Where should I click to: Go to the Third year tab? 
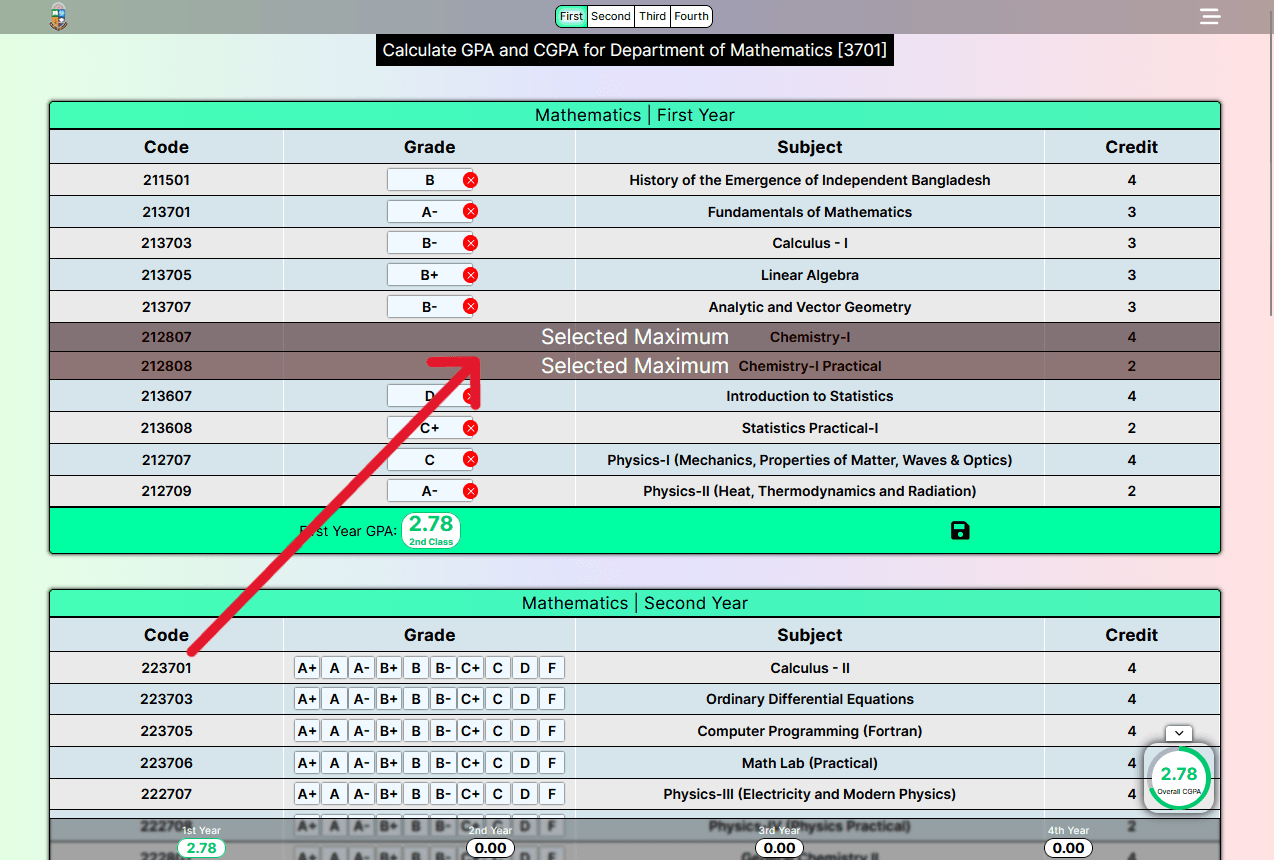click(x=652, y=16)
